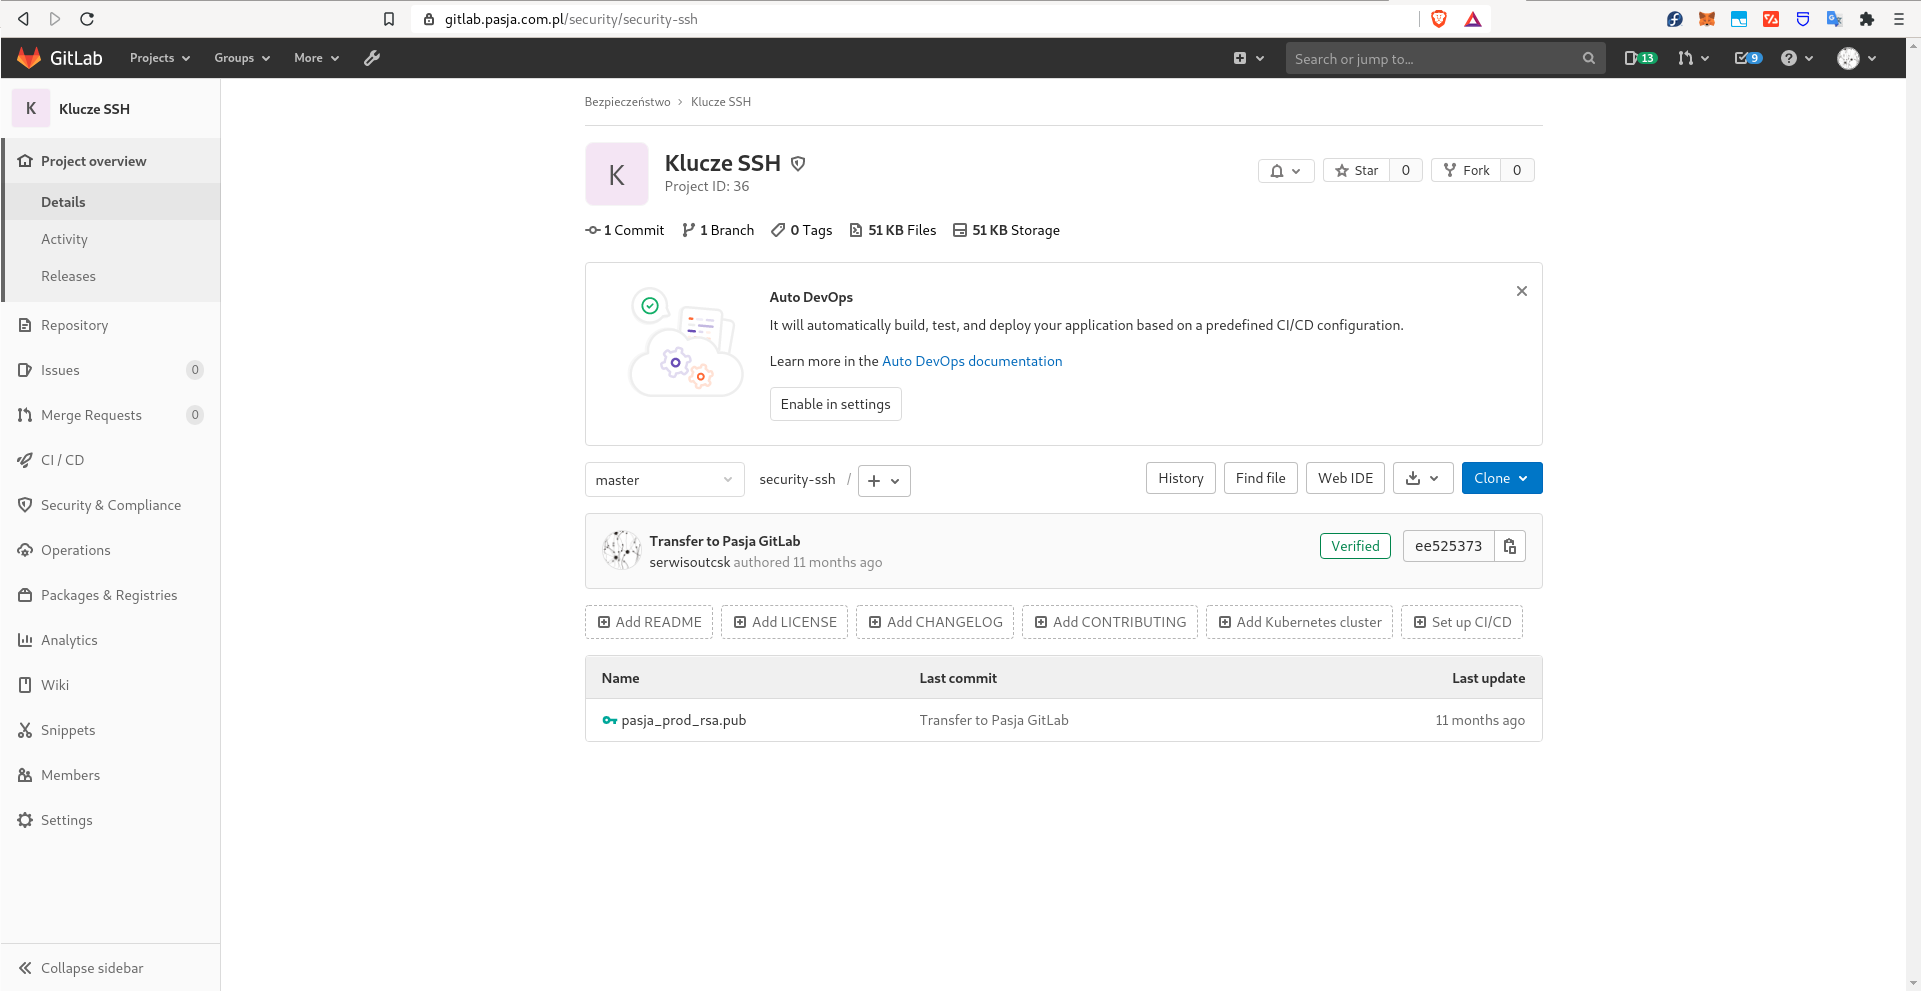Screen dimensions: 1921x991
Task: Open the issues counter icon showing 13
Action: tap(1640, 58)
